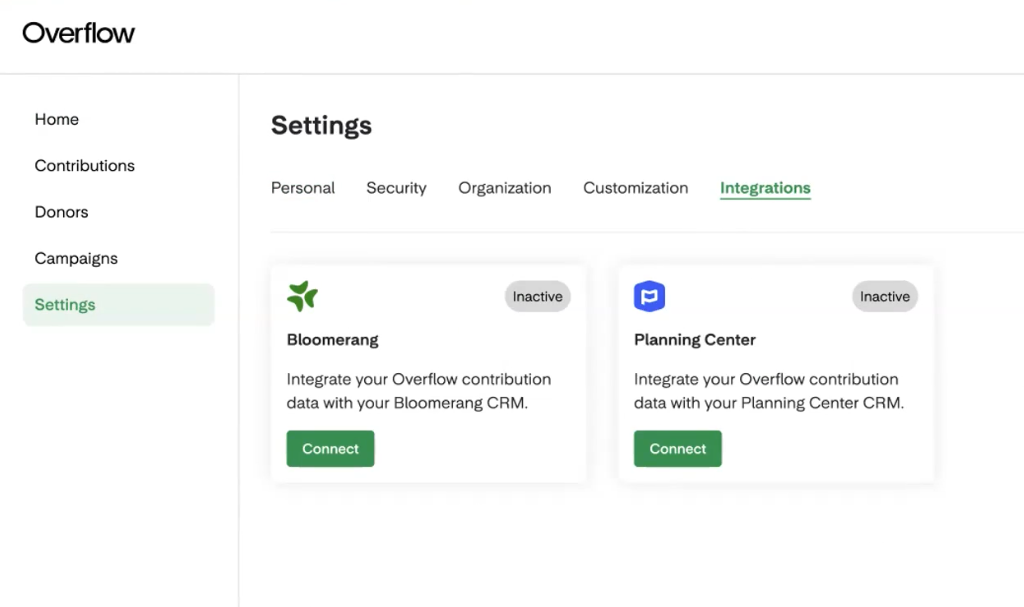Select the Integrations tab
Image resolution: width=1024 pixels, height=607 pixels.
[765, 188]
